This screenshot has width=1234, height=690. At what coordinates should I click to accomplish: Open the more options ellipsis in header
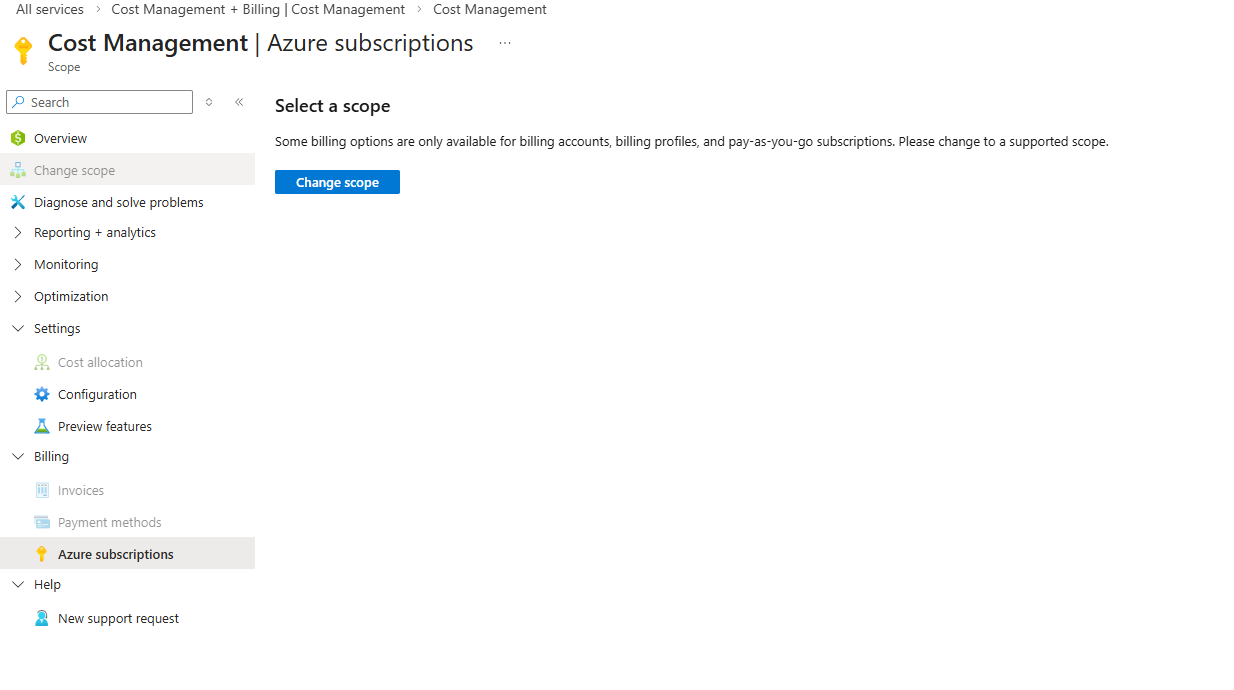point(505,43)
